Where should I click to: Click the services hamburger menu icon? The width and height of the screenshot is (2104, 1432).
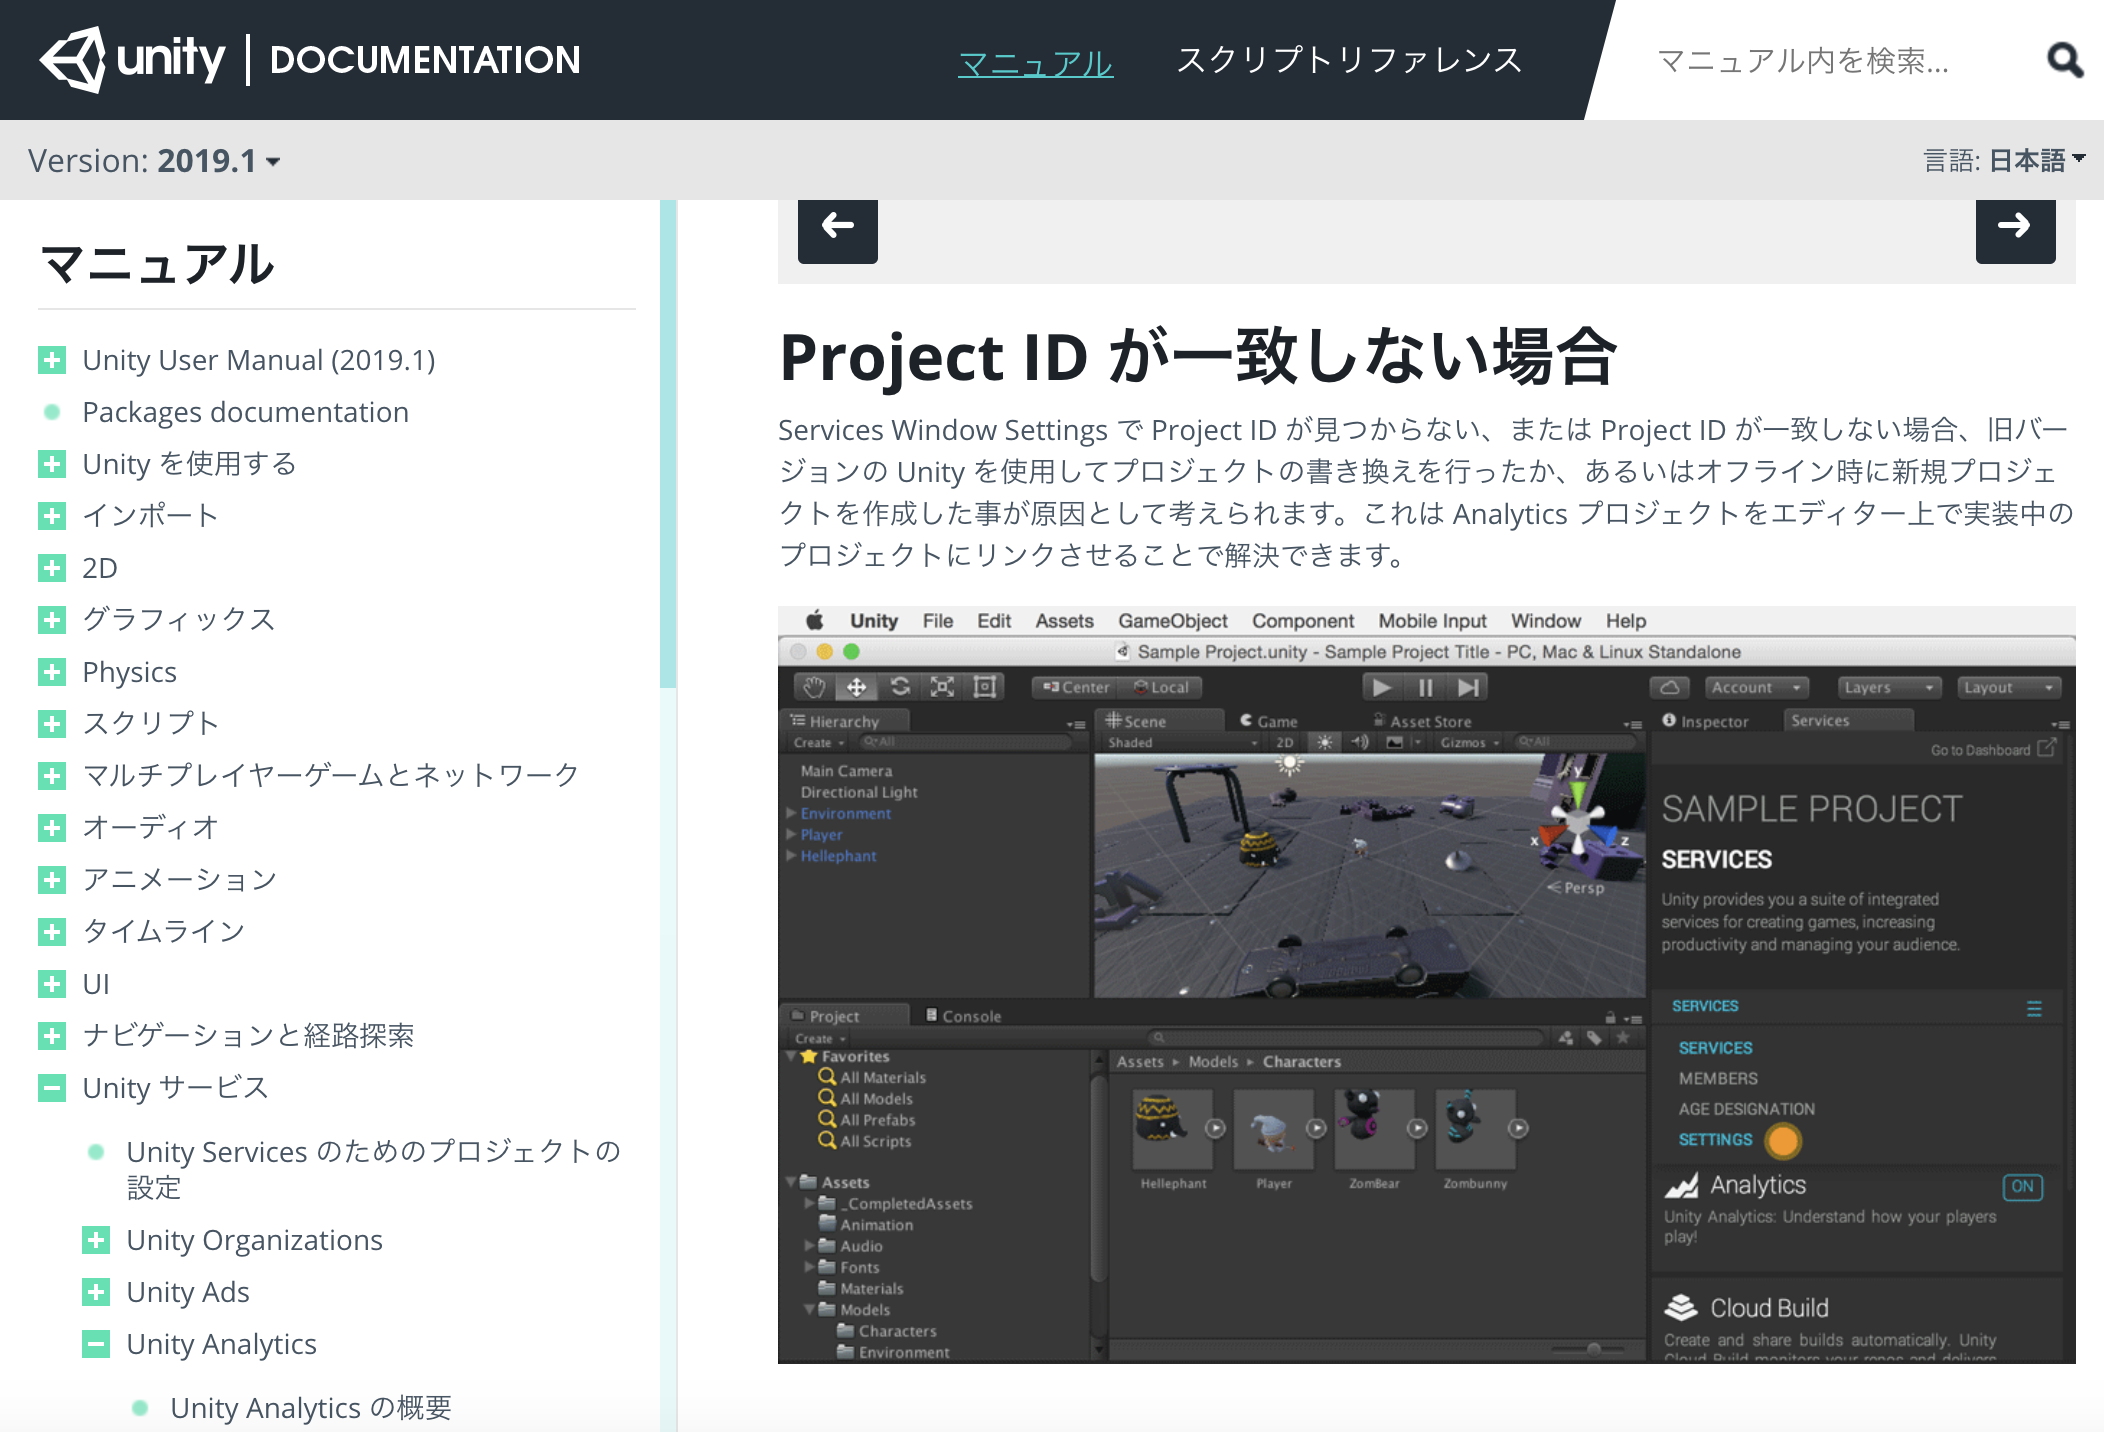click(x=2034, y=1008)
